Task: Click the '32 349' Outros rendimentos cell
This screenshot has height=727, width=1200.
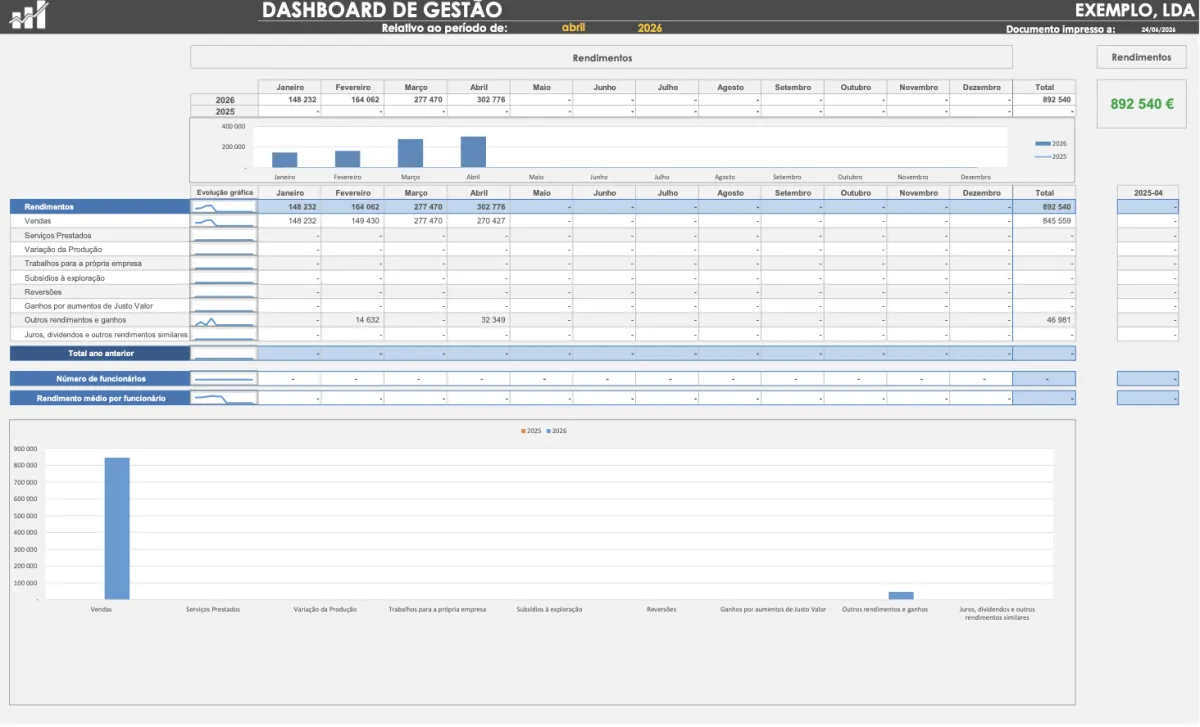Action: click(479, 320)
